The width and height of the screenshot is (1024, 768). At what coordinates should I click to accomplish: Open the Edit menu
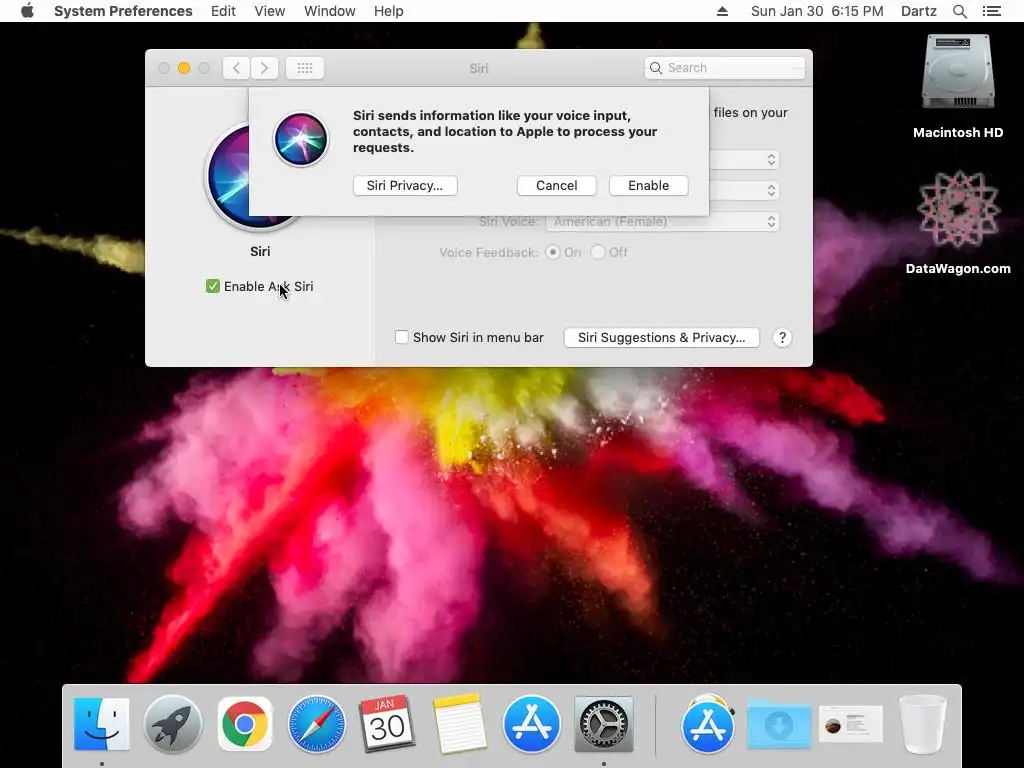[x=223, y=11]
